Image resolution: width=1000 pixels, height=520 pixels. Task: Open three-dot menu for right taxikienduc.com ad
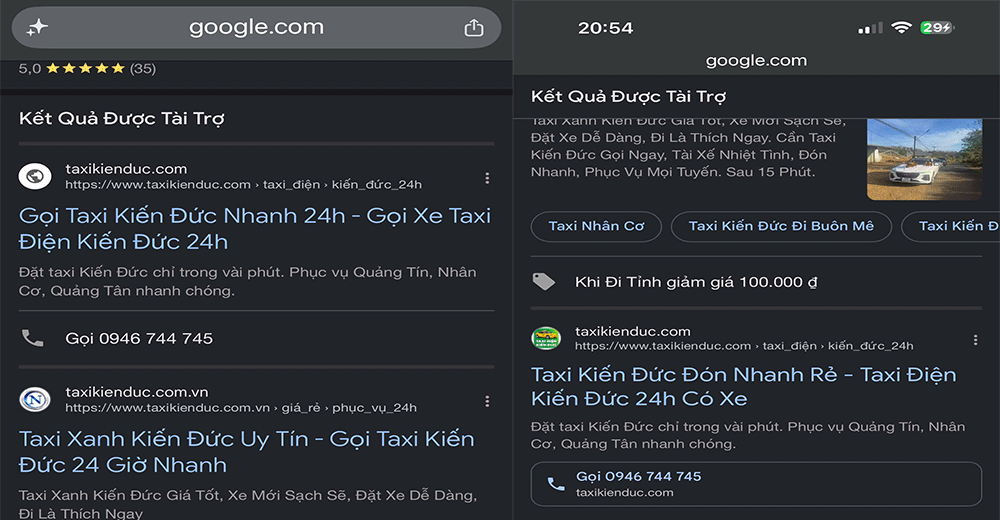pyautogui.click(x=975, y=340)
